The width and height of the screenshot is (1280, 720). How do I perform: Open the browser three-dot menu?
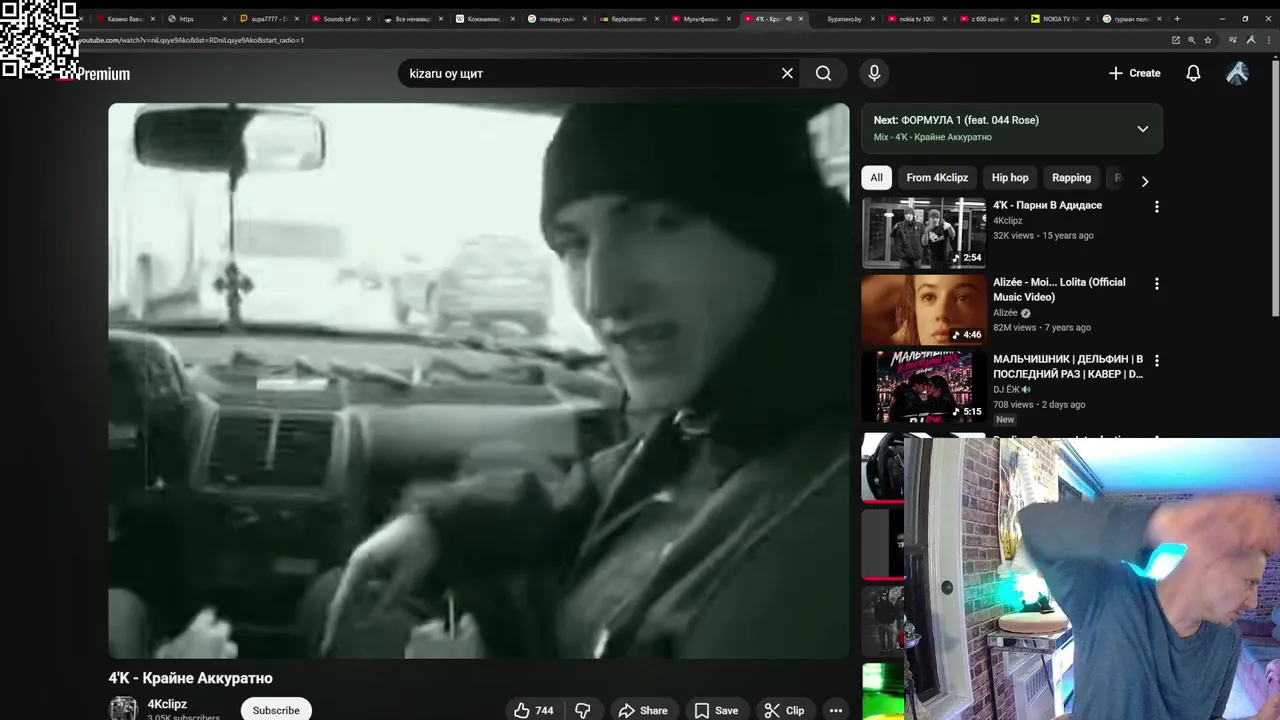(x=1269, y=40)
